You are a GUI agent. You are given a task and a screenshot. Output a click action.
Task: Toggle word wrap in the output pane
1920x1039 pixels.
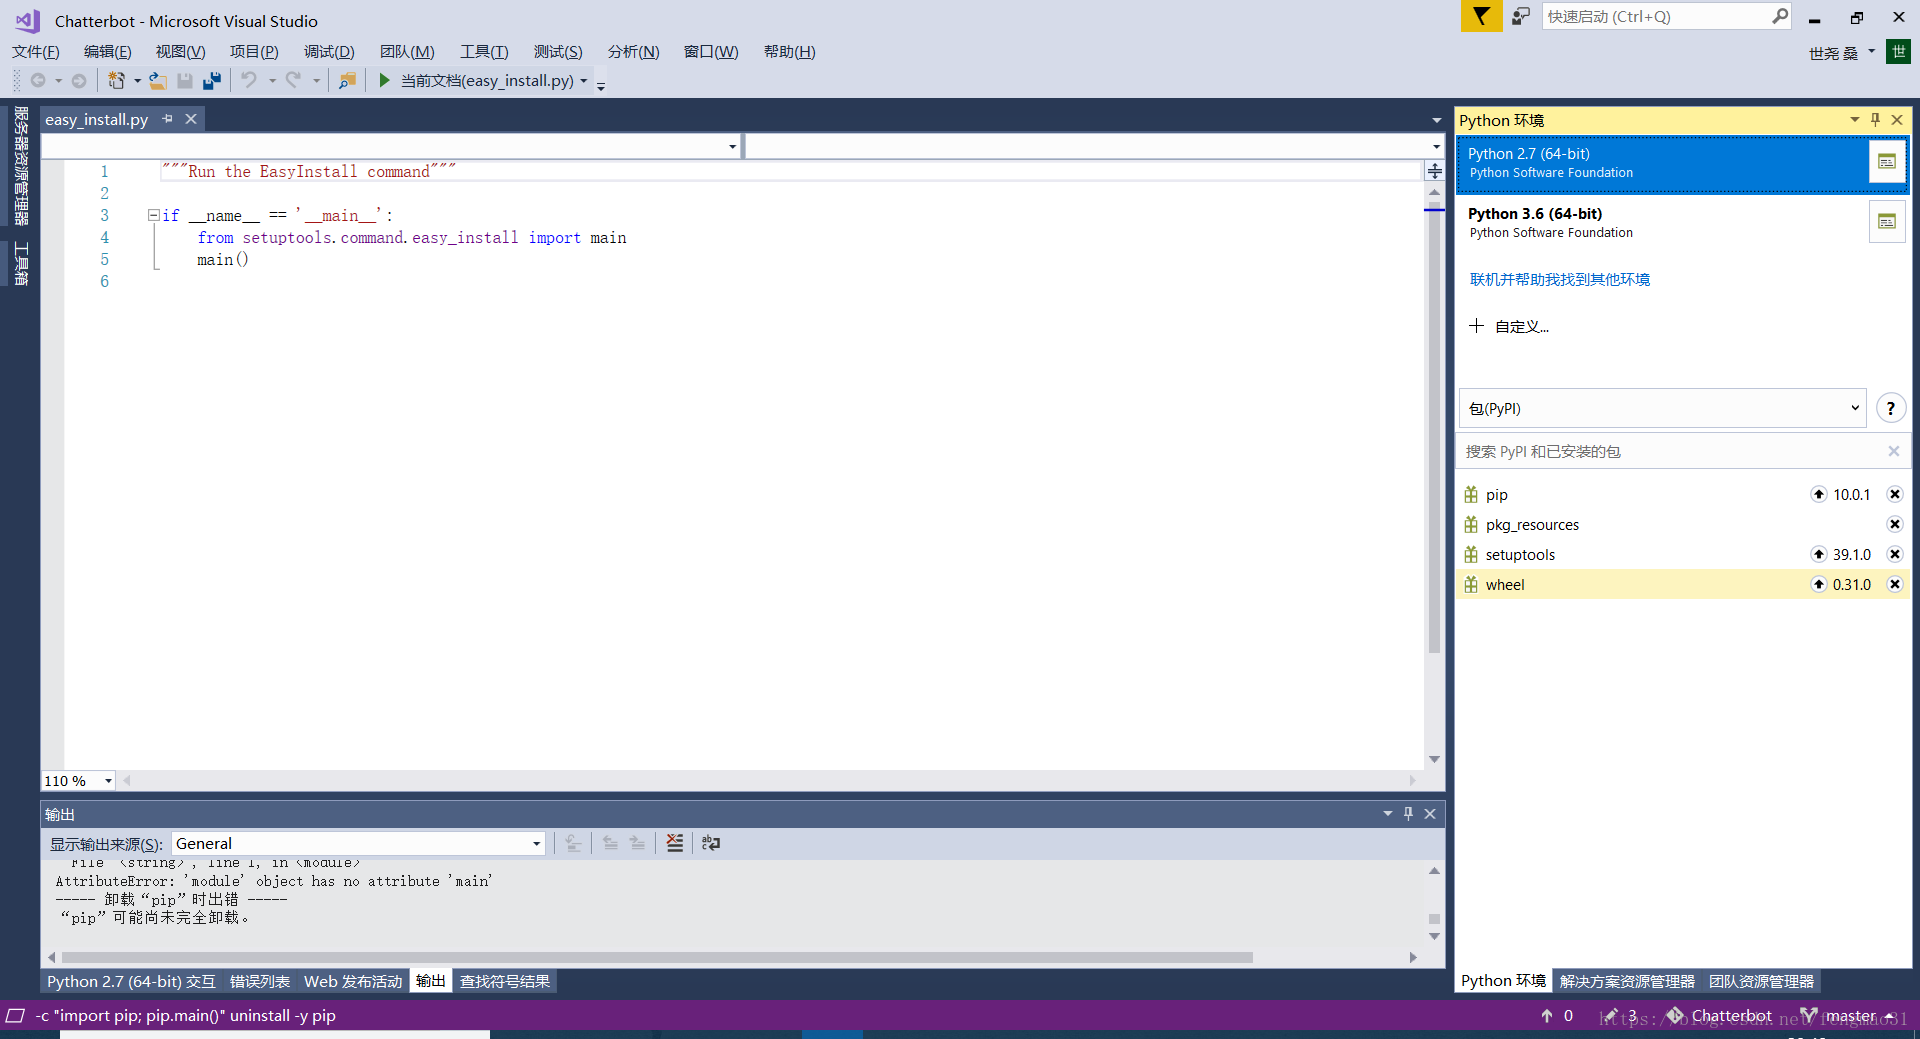click(x=711, y=843)
